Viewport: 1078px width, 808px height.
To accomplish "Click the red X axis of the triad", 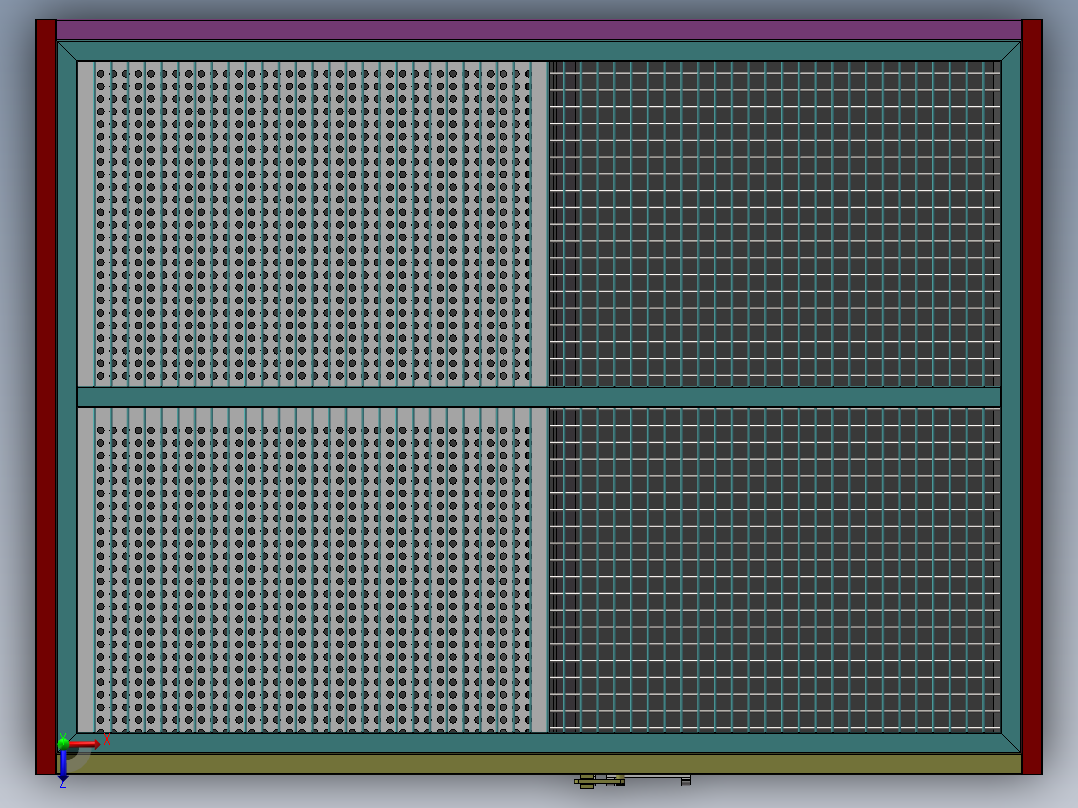I will pyautogui.click(x=86, y=743).
